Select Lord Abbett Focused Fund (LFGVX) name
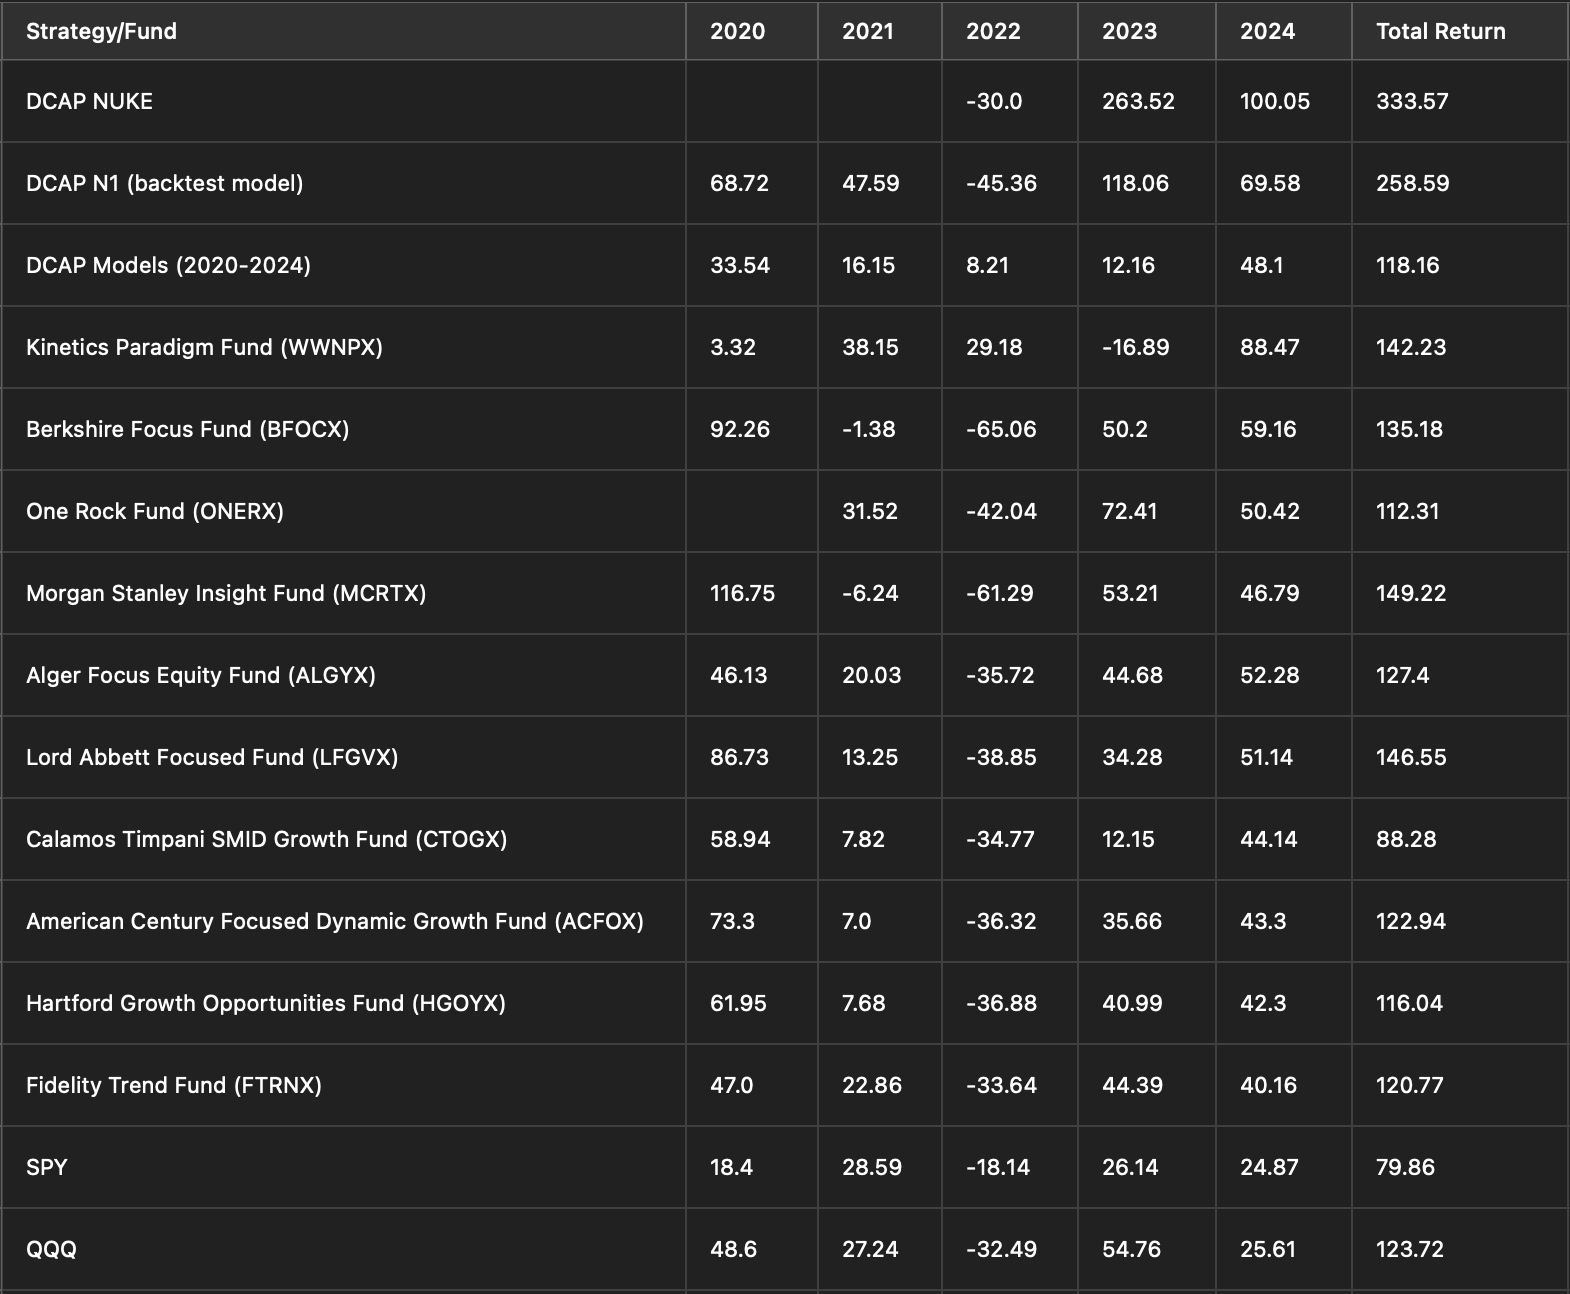The width and height of the screenshot is (1570, 1294). 212,757
